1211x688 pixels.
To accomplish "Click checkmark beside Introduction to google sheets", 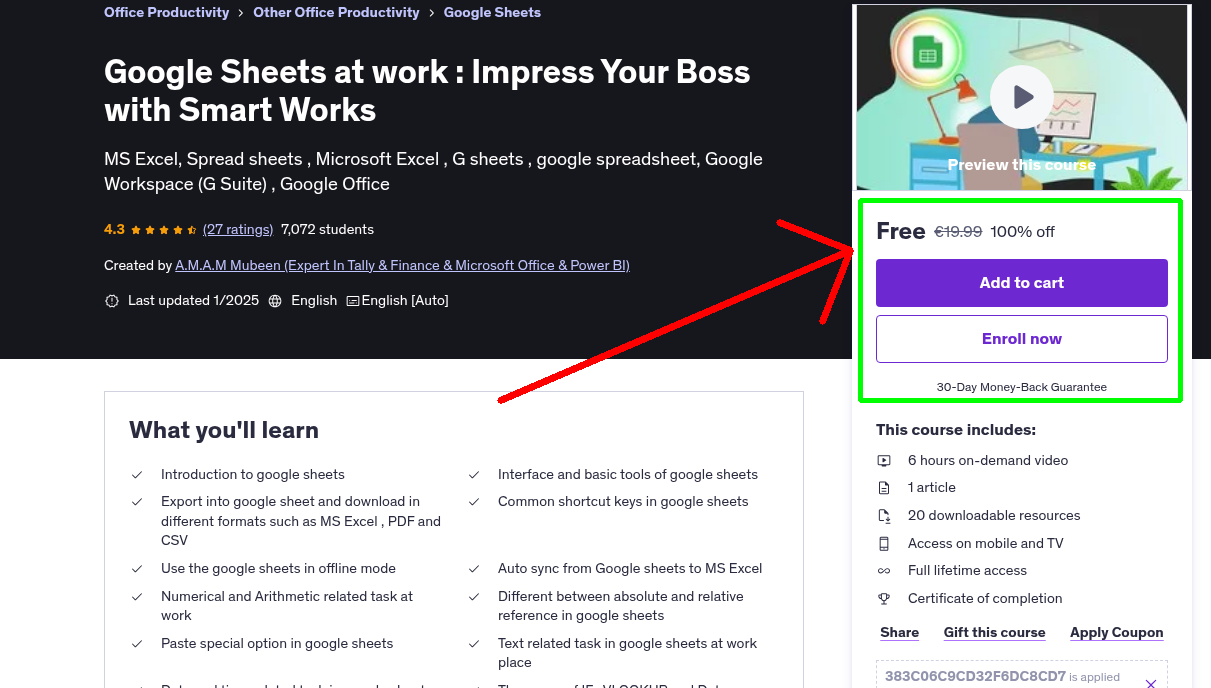I will pos(137,475).
